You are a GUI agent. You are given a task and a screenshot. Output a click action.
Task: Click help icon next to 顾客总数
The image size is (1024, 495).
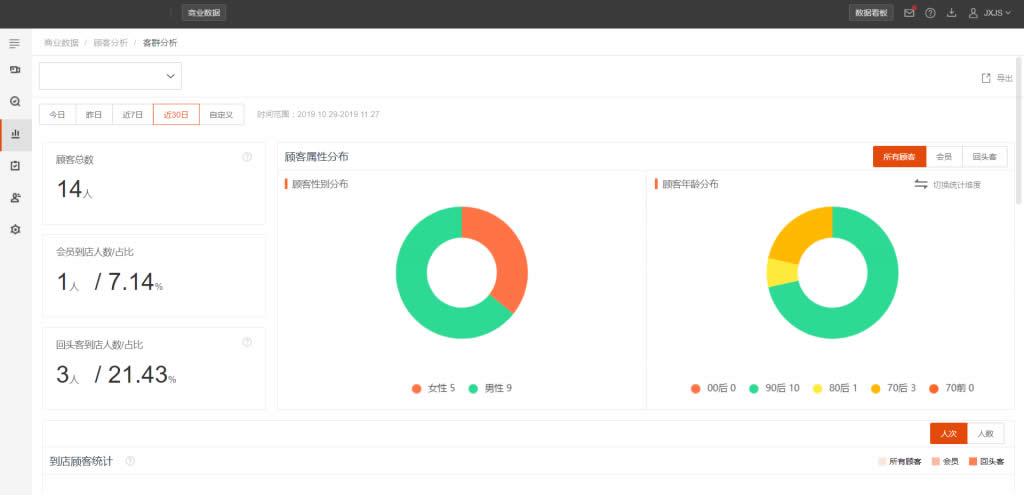point(247,157)
